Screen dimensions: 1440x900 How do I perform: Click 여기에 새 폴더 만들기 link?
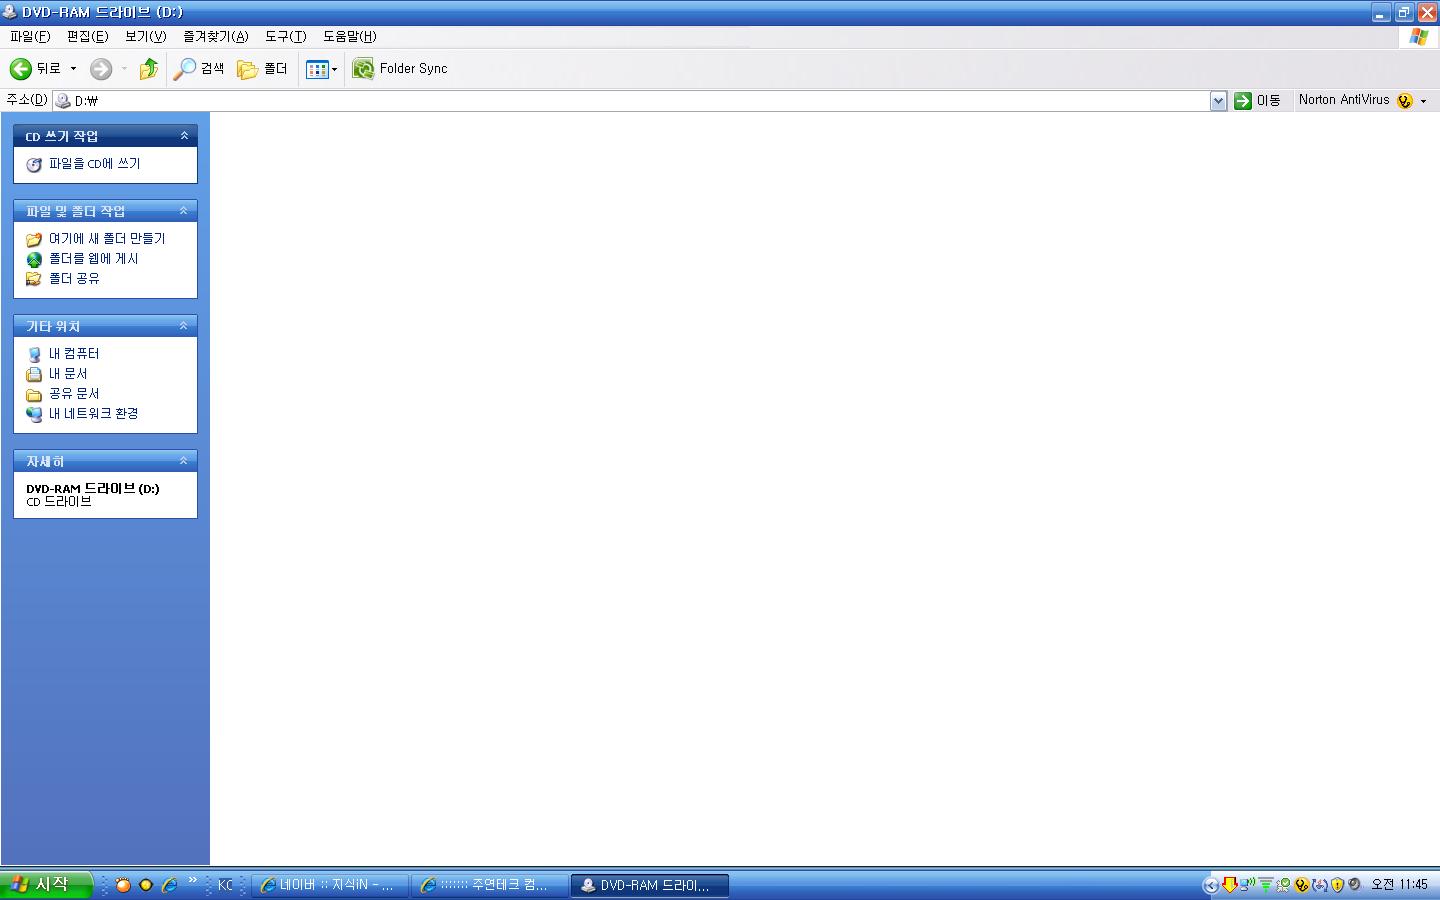click(x=107, y=239)
